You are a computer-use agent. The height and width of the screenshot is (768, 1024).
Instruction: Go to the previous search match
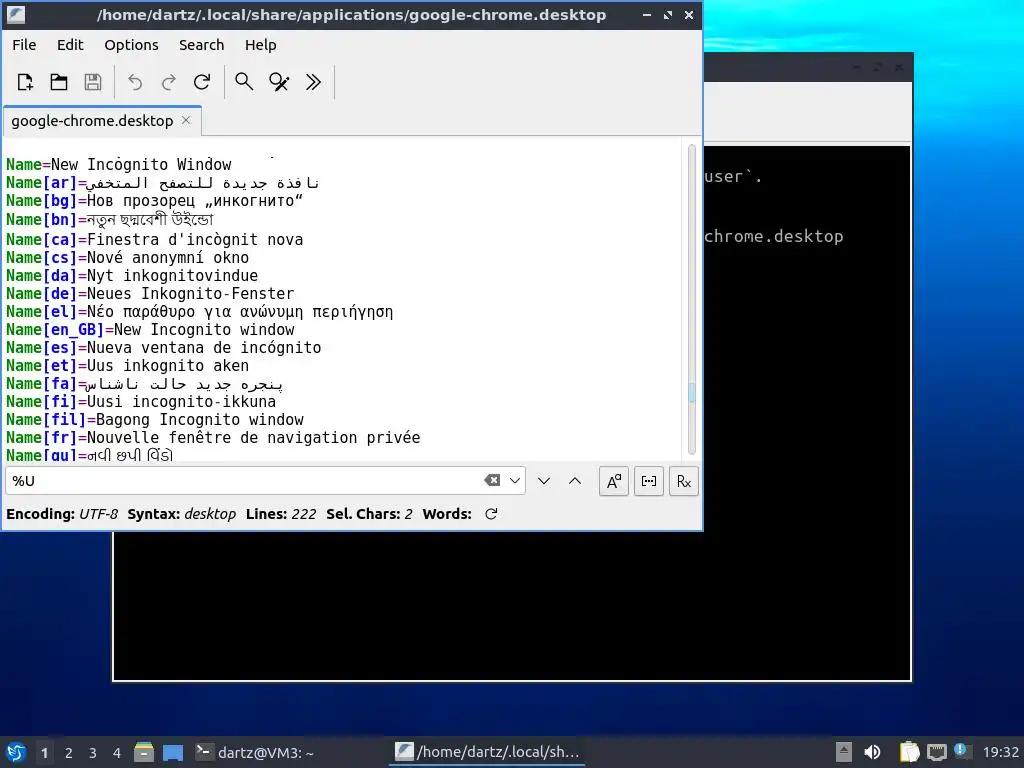[575, 481]
